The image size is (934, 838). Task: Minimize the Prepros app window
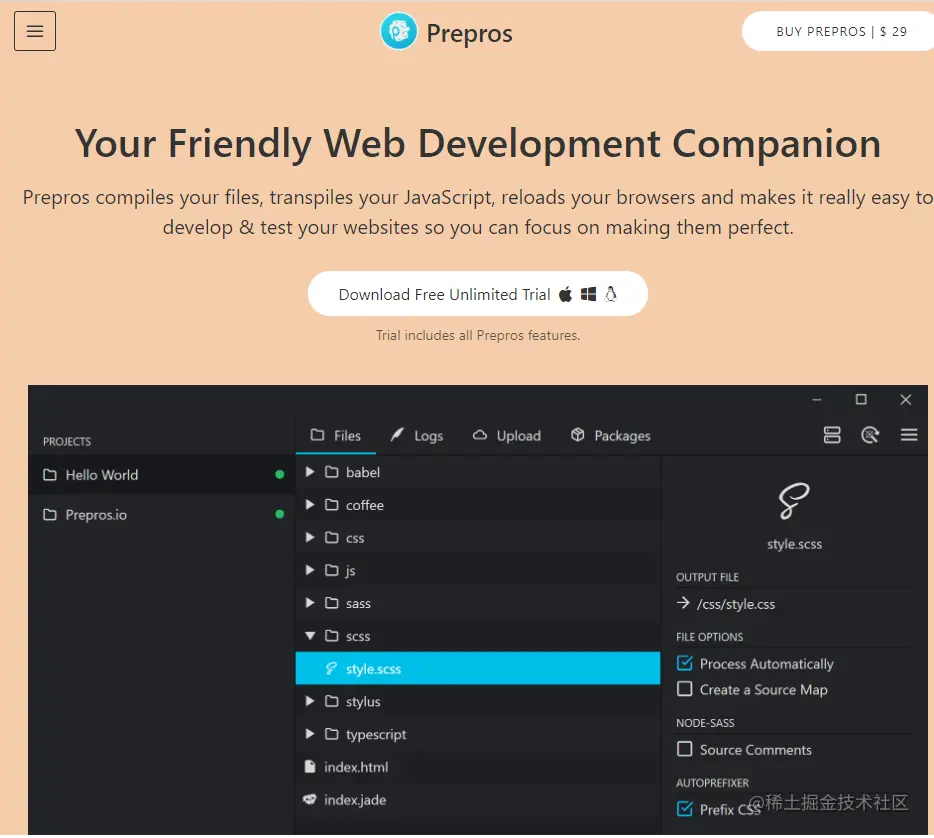pos(817,400)
